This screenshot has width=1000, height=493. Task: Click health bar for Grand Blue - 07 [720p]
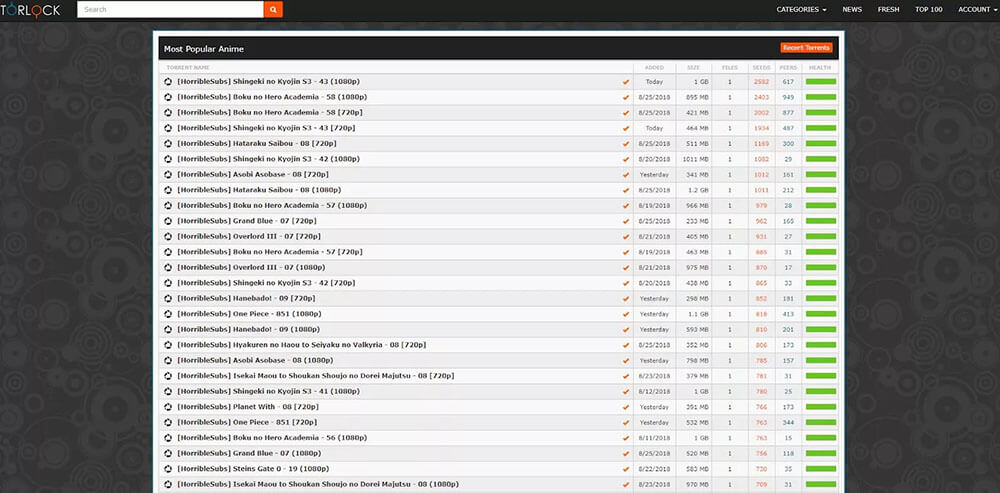(x=820, y=221)
